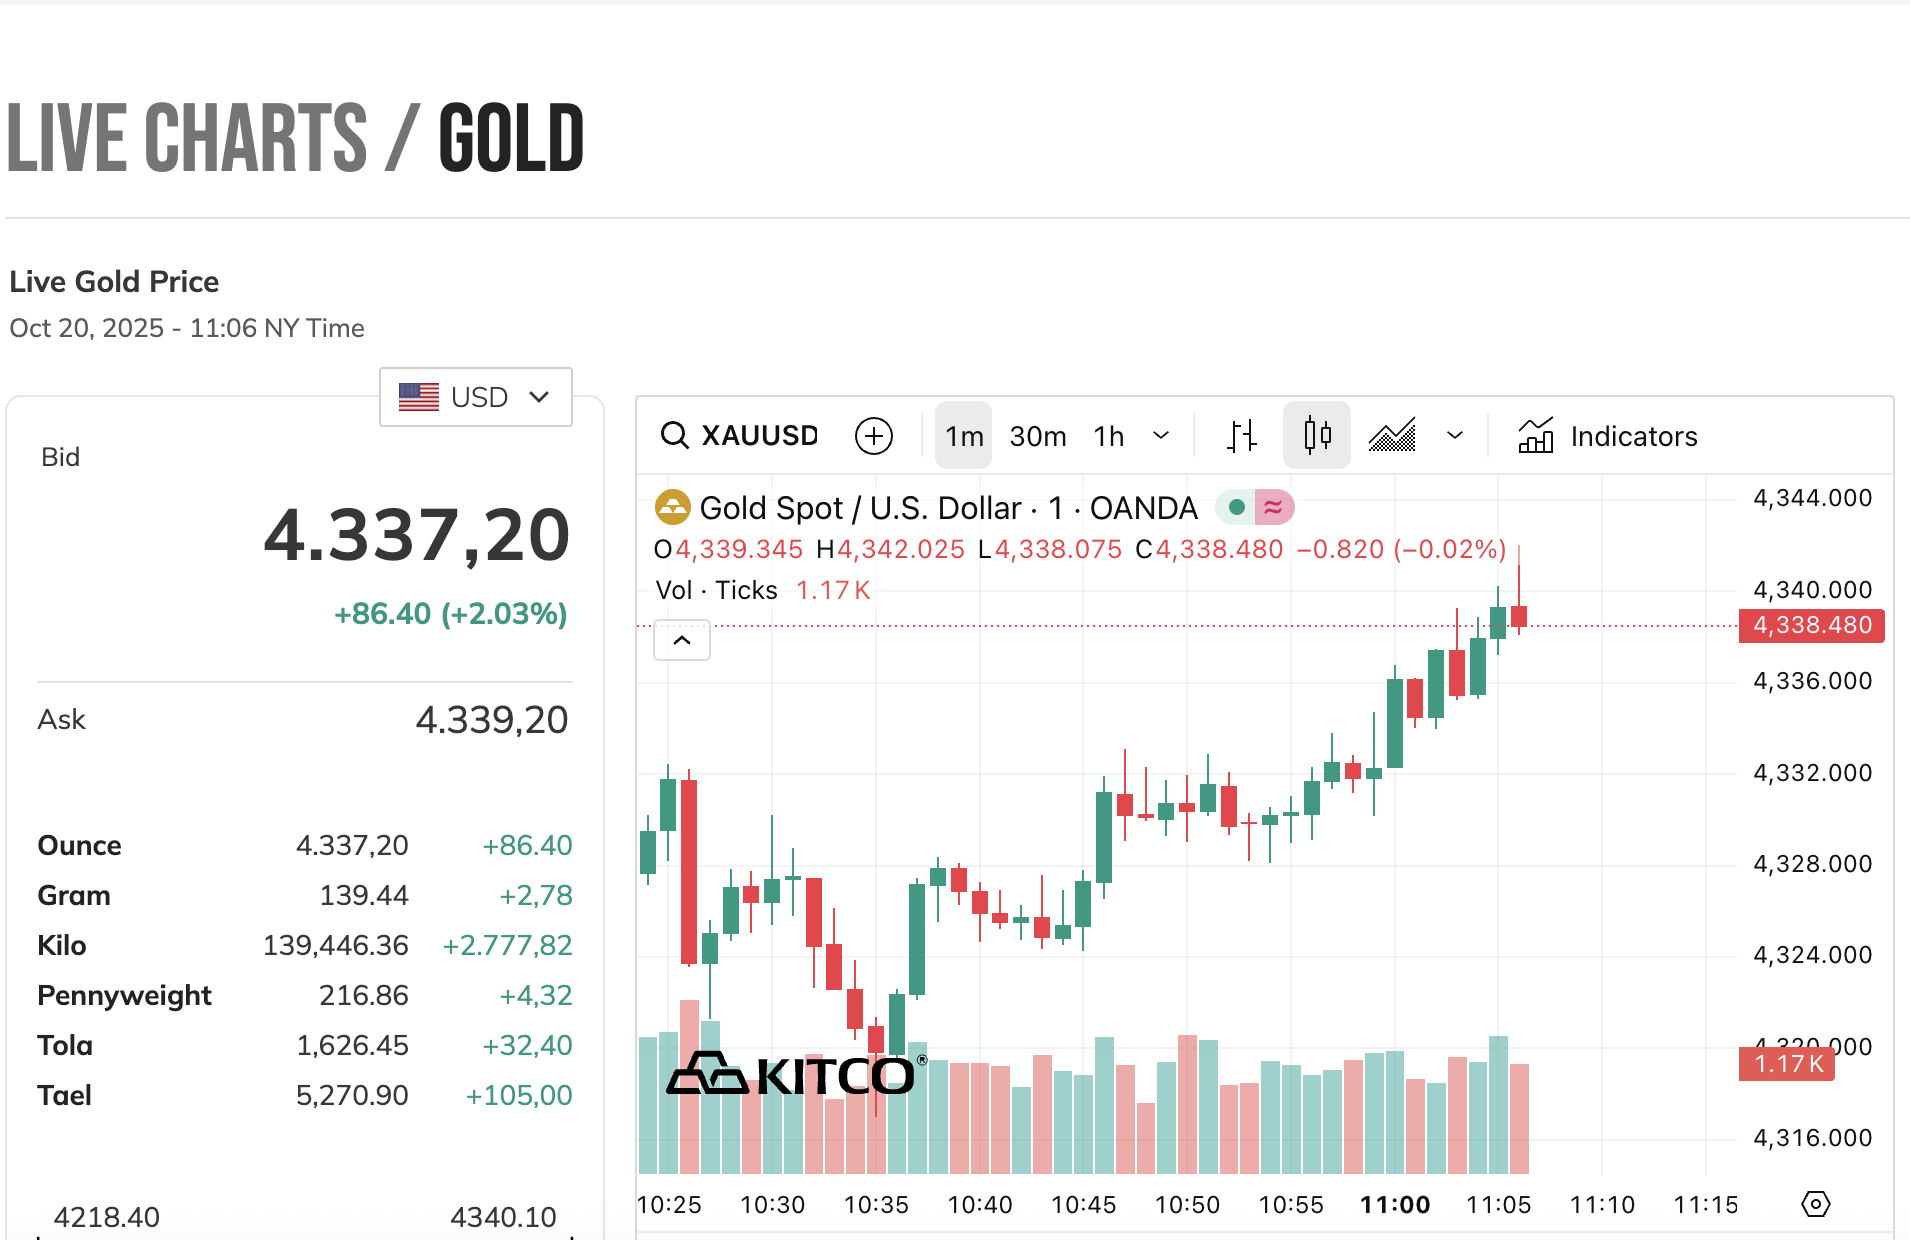Image resolution: width=1910 pixels, height=1240 pixels.
Task: Click the XAUUSD symbol search magnifier icon
Action: coord(675,436)
